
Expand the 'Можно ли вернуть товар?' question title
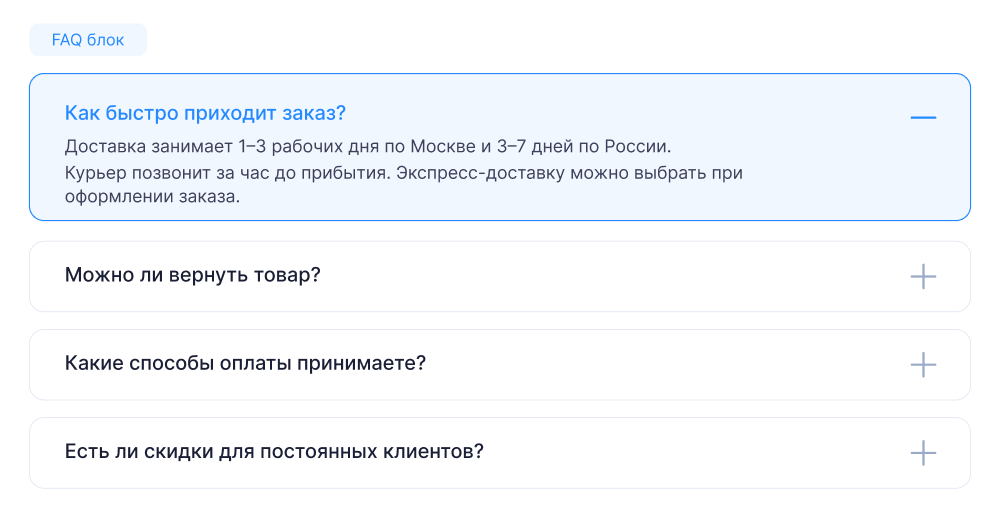192,275
